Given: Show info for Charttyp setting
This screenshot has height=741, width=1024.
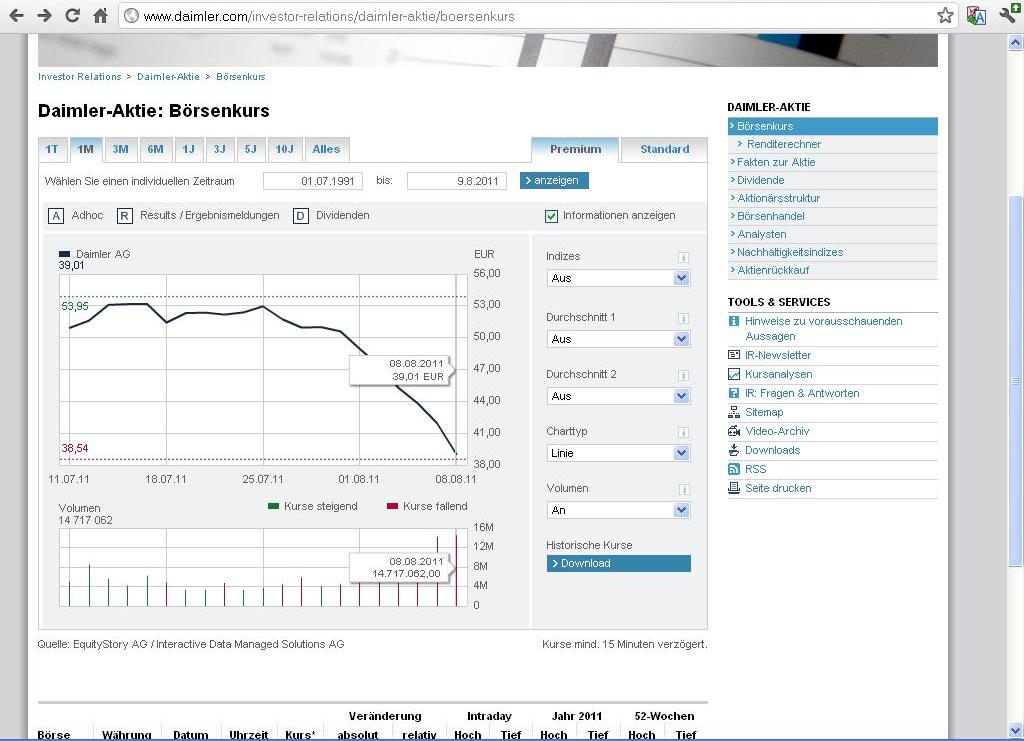Looking at the screenshot, I should click(x=683, y=432).
